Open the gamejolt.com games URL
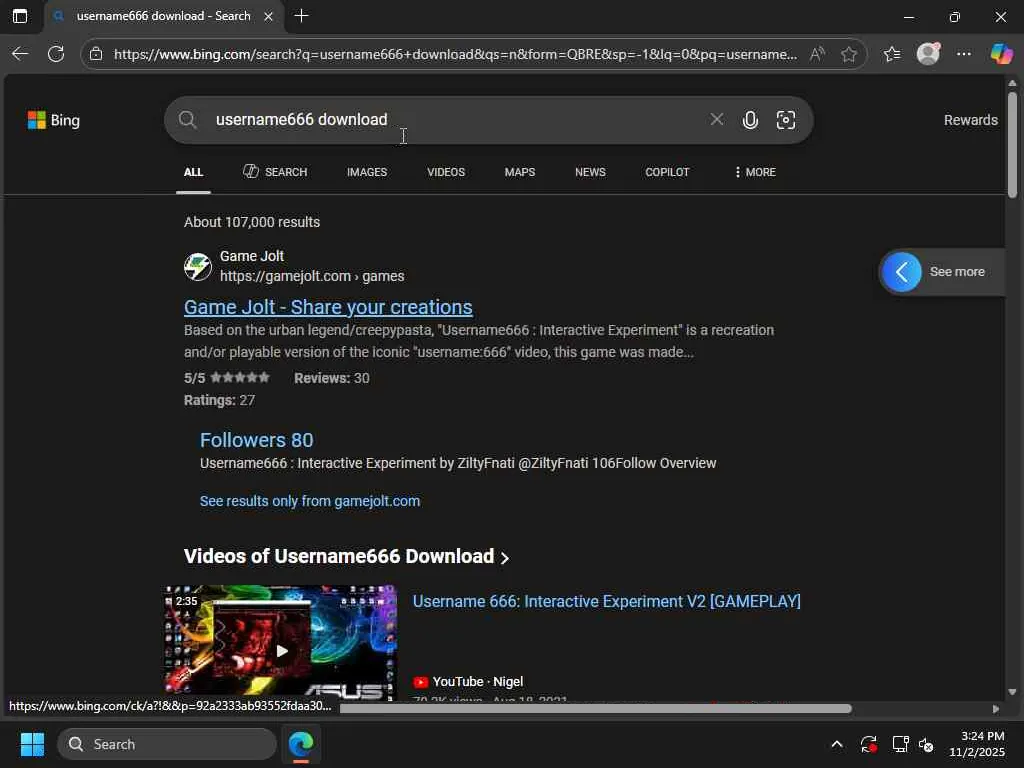1024x768 pixels. click(312, 276)
